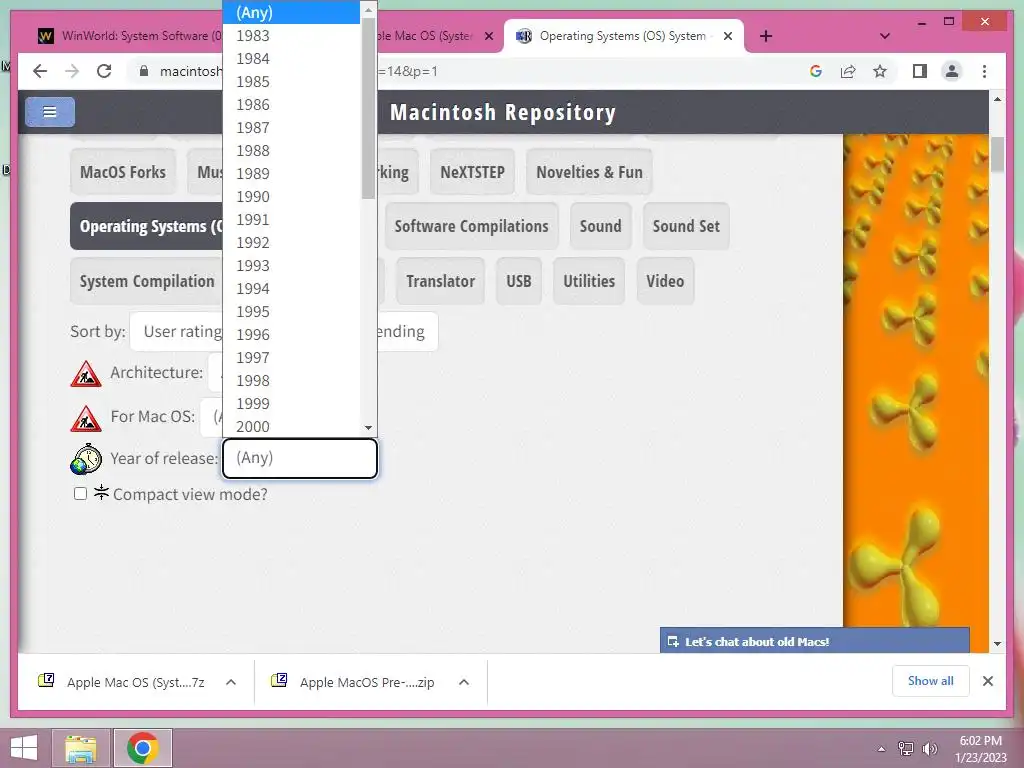
Task: Open Chrome side panel
Action: point(920,71)
